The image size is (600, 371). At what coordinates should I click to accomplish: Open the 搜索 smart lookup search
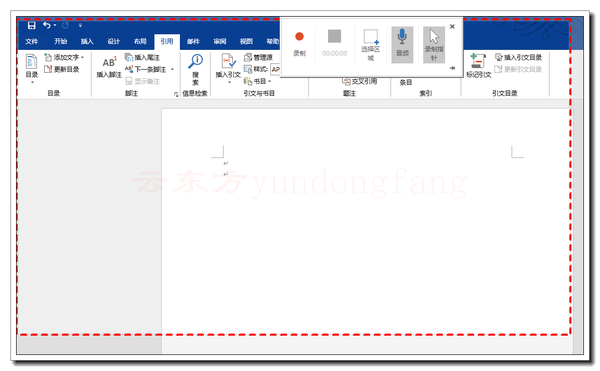click(196, 70)
